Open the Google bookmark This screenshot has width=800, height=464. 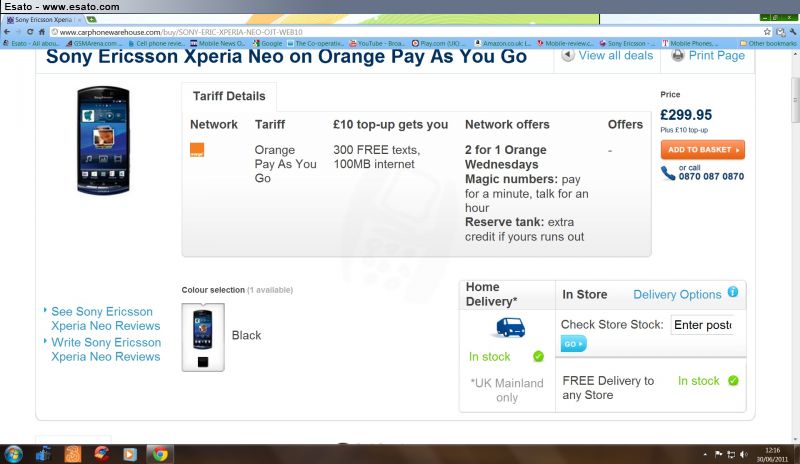(x=268, y=43)
